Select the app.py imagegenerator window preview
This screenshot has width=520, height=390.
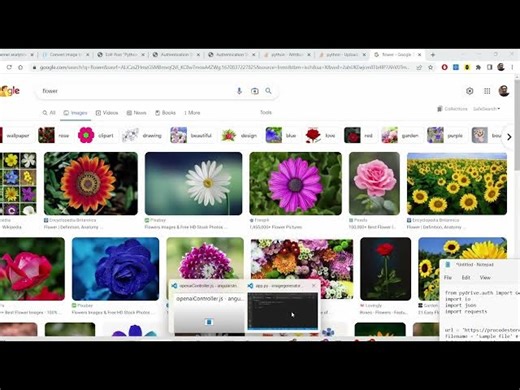click(x=282, y=306)
